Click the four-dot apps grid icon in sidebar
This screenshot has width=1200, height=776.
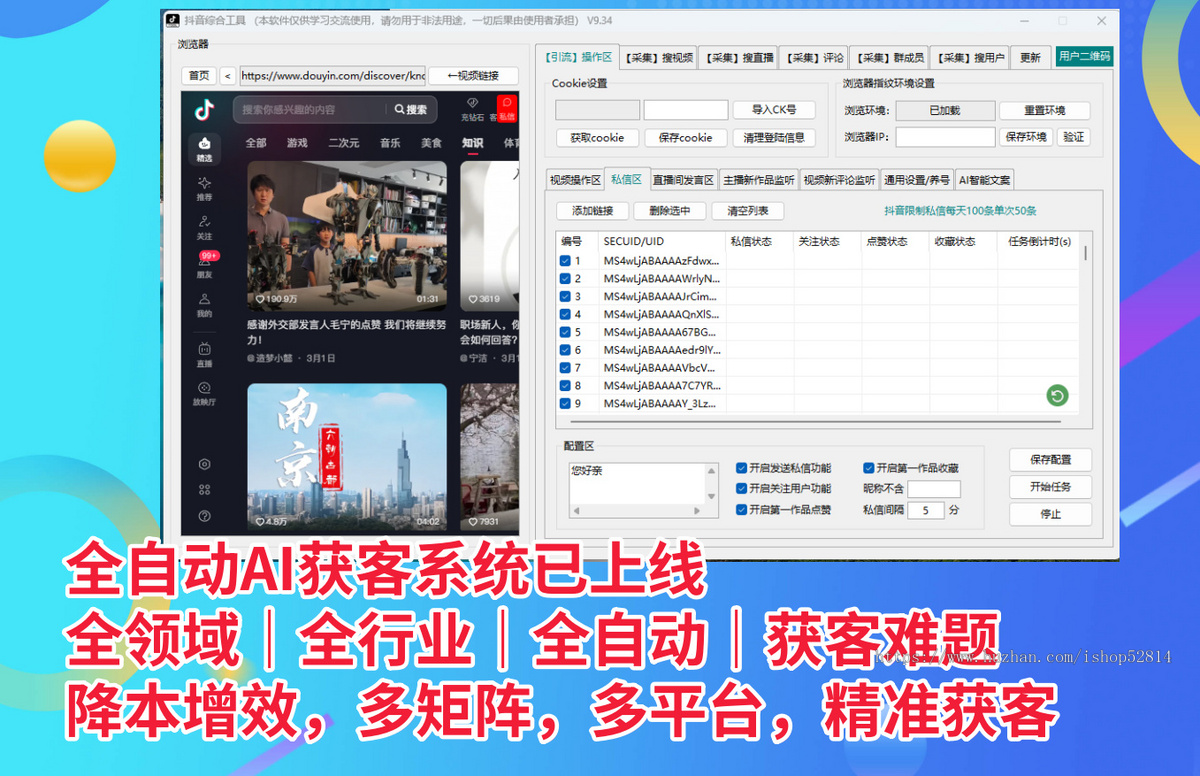[204, 490]
